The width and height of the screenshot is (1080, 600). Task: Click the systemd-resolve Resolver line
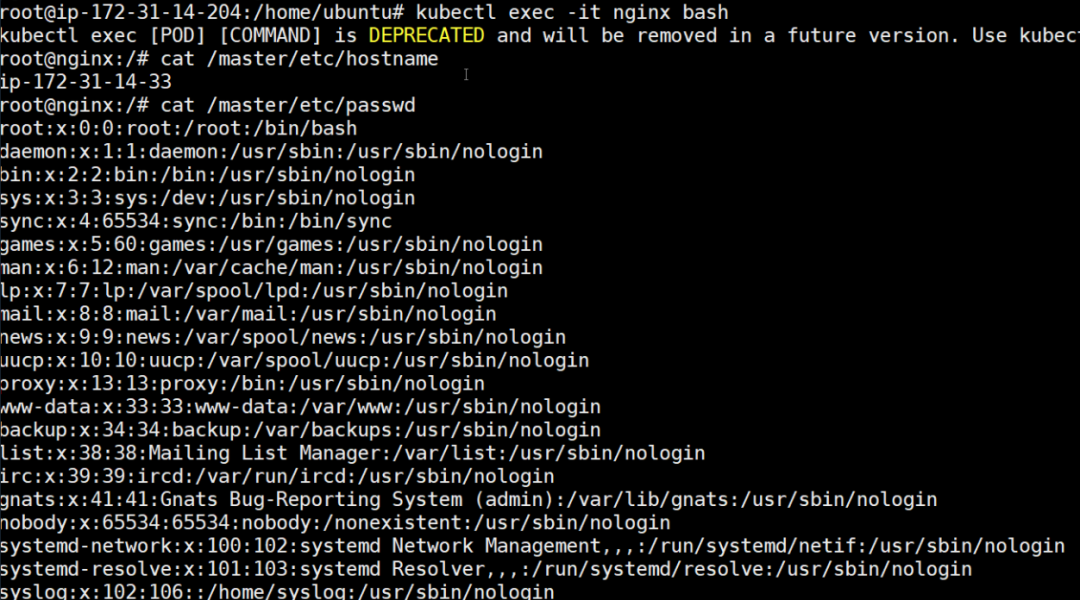coord(486,569)
